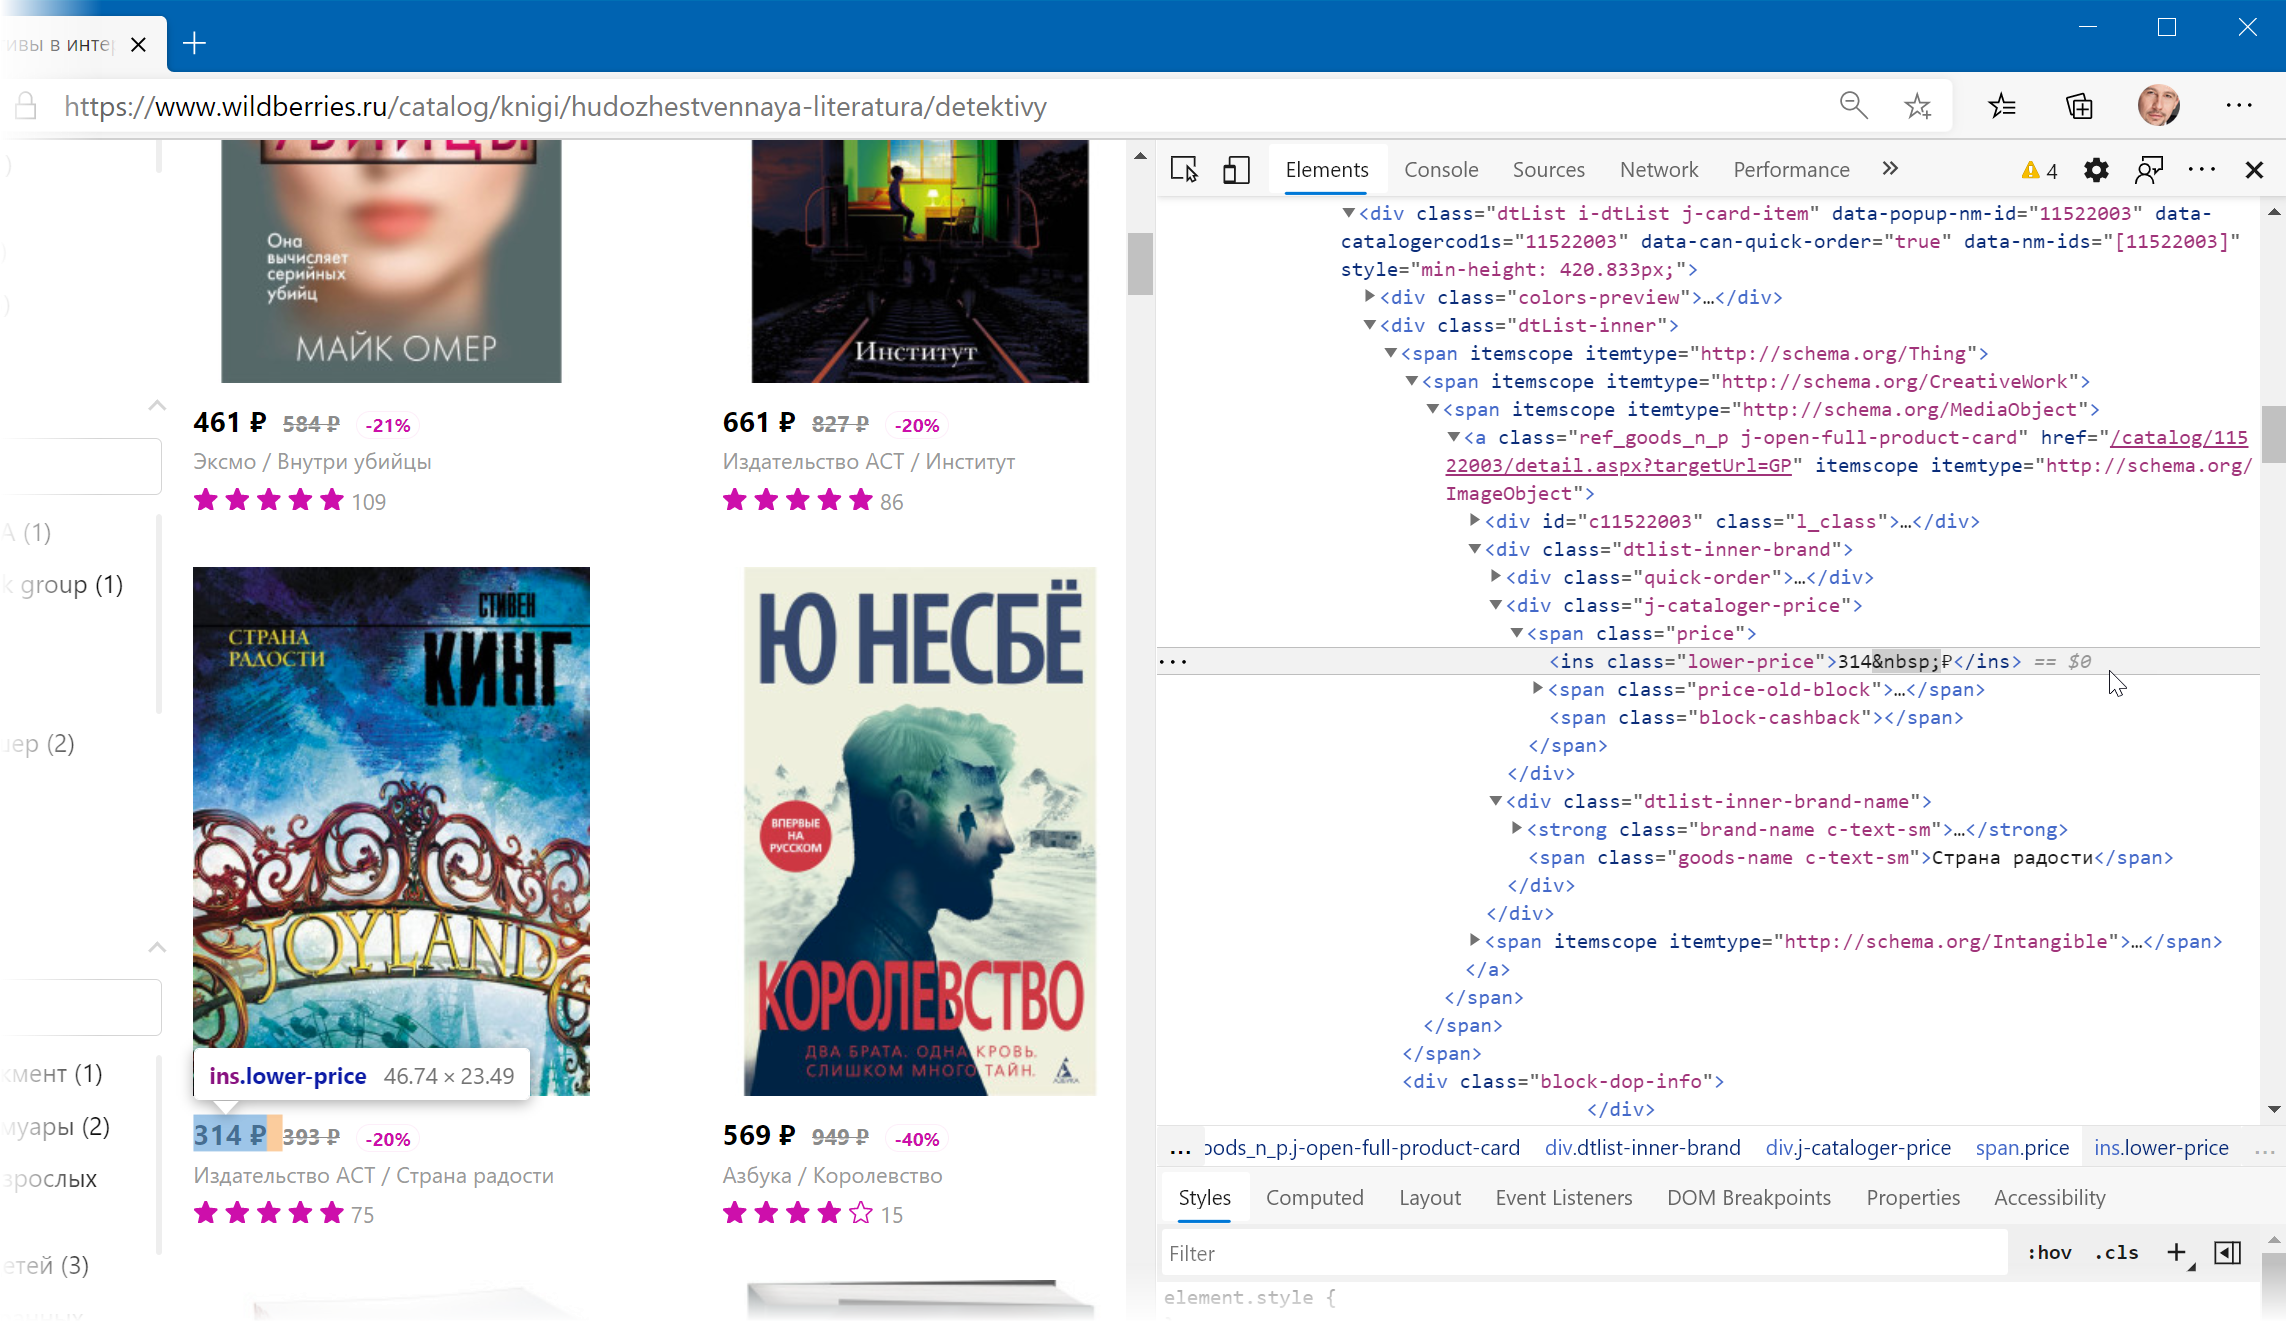Screen dimensions: 2286x1322
Task: Click the 'Азбука / Королевство' product title
Action: [832, 1175]
